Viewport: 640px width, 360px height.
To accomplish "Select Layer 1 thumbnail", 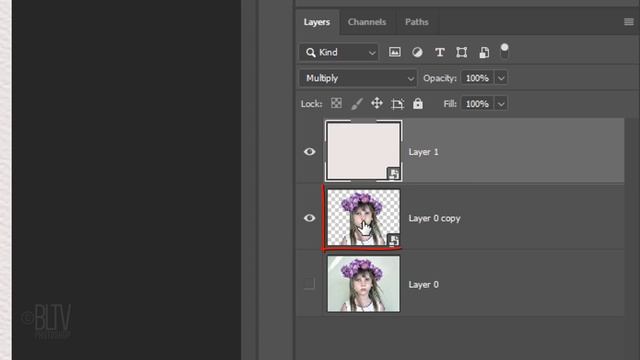I will 363,151.
